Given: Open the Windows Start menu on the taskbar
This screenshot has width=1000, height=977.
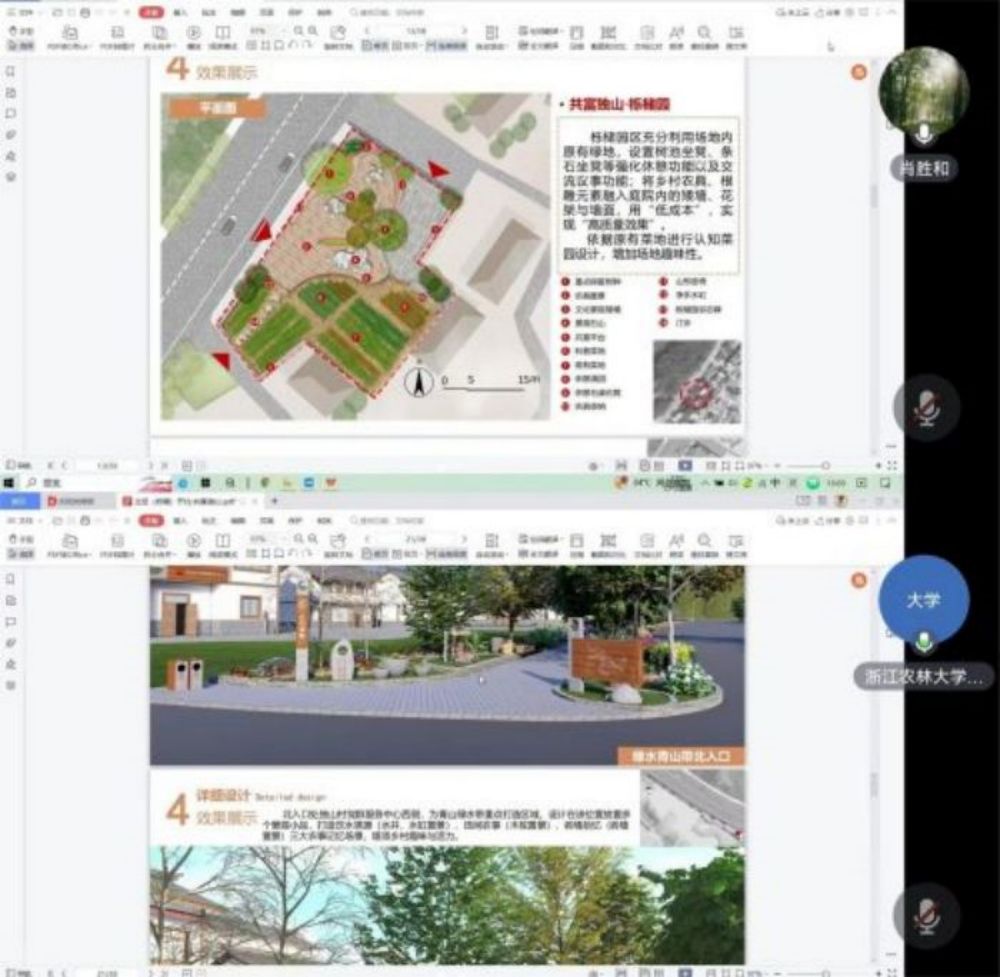Looking at the screenshot, I should (8, 483).
